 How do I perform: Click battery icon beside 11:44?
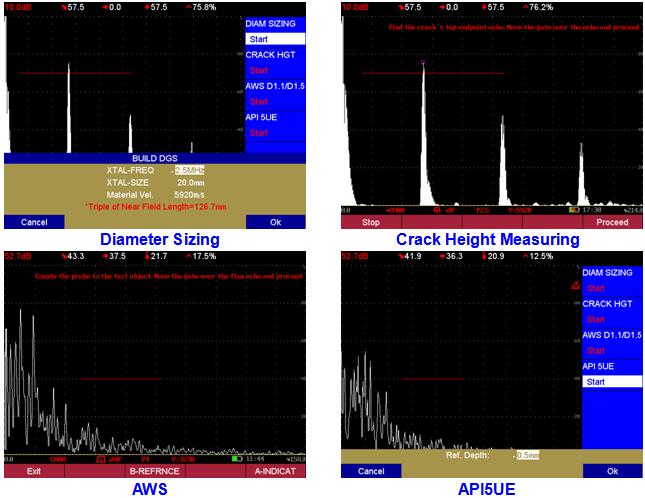pyautogui.click(x=237, y=459)
